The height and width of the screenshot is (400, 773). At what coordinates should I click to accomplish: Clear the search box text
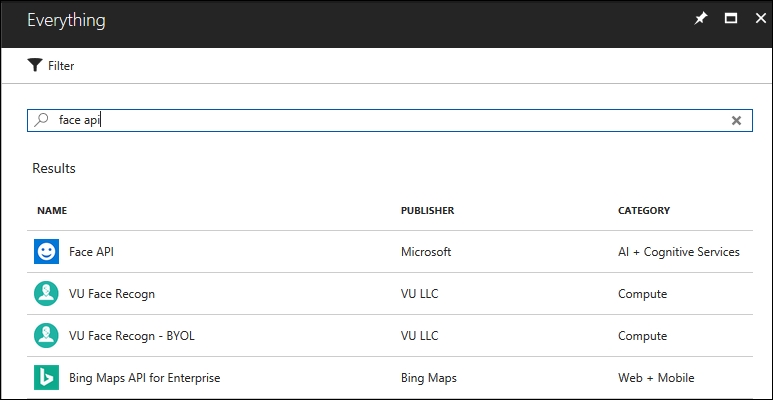[736, 120]
